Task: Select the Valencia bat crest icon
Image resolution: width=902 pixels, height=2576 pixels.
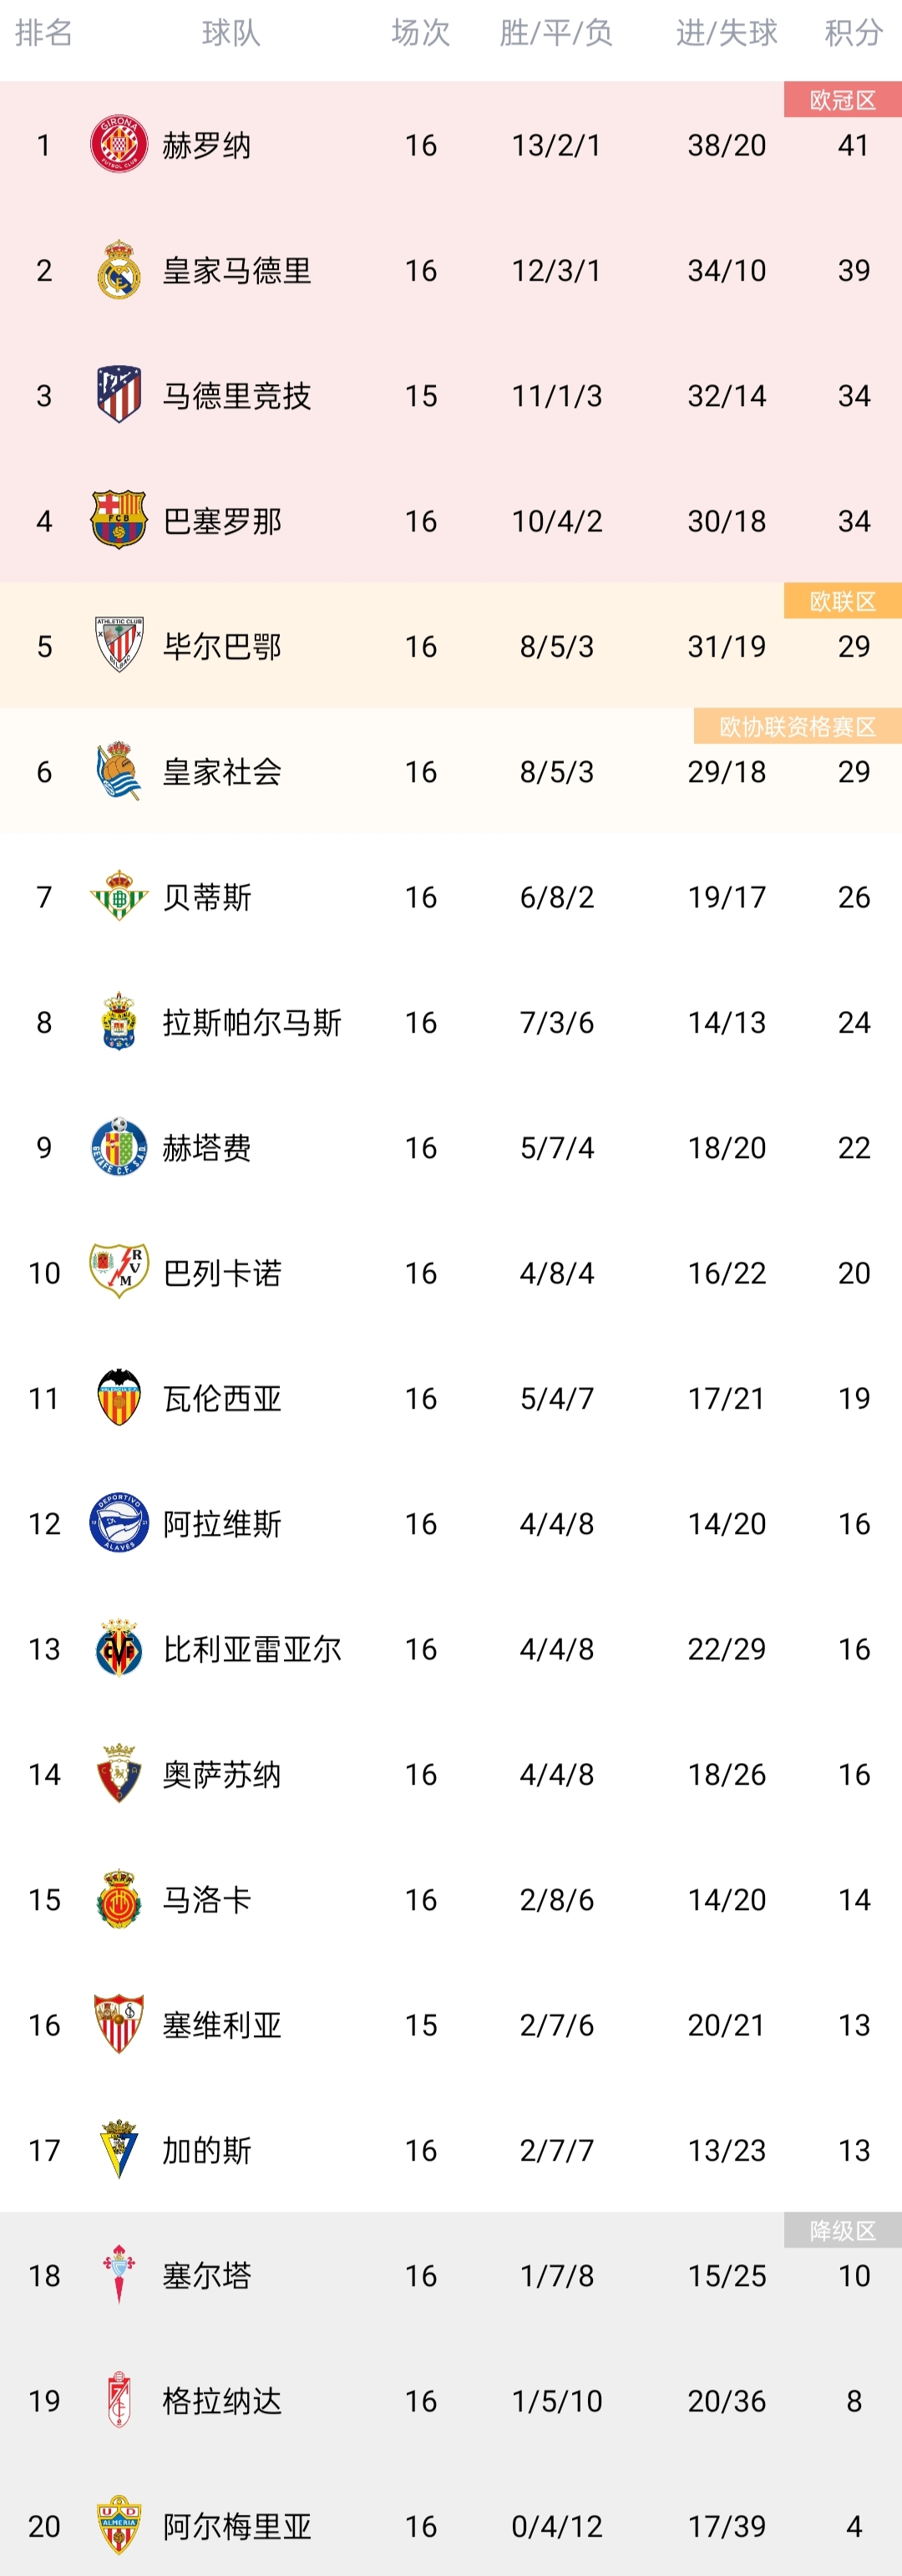Action: [119, 1397]
